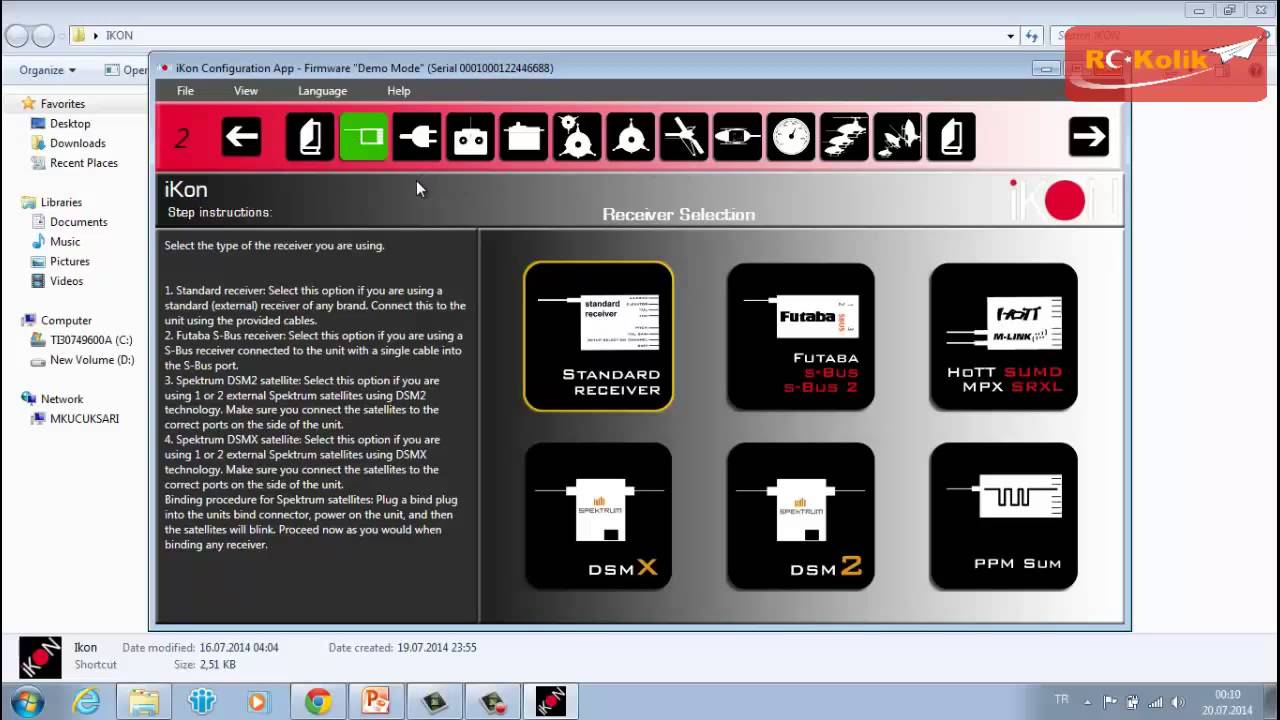Choose the Spektrum DSMX satellite option
The image size is (1280, 720).
coord(599,516)
